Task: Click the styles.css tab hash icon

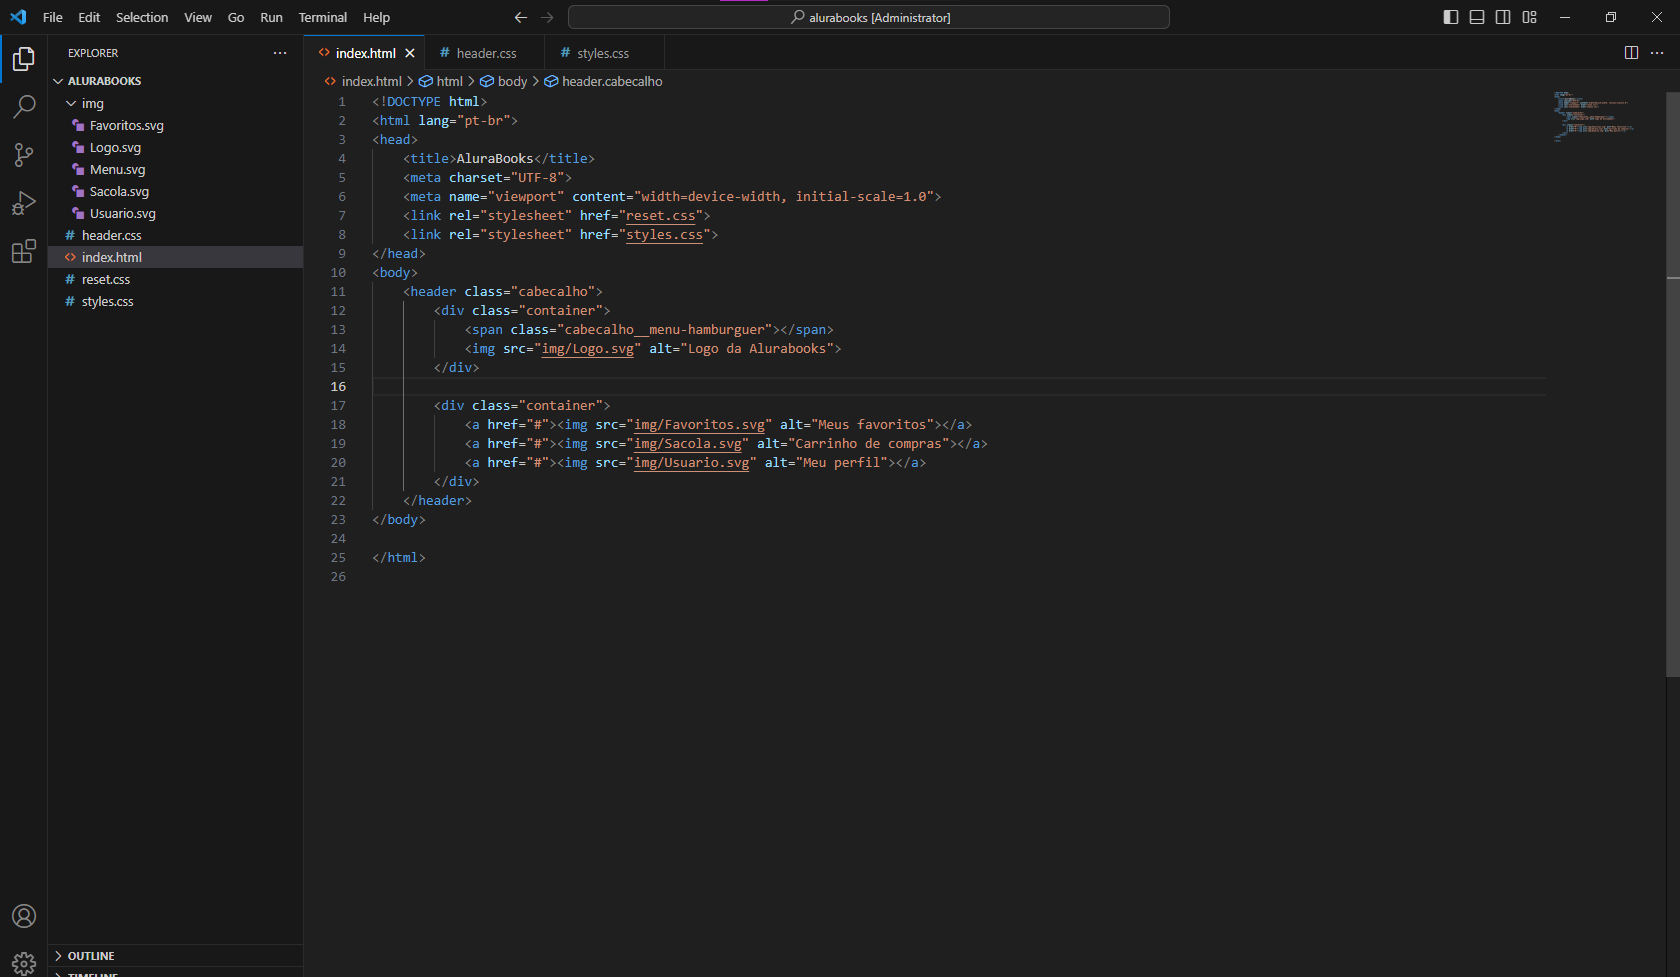Action: 565,53
